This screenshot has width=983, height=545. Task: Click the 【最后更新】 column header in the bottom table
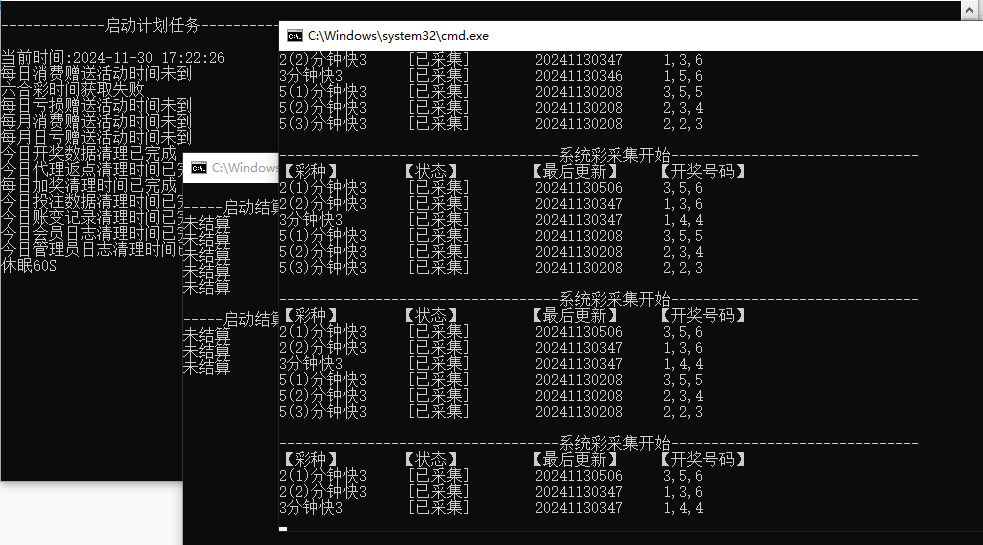click(574, 459)
